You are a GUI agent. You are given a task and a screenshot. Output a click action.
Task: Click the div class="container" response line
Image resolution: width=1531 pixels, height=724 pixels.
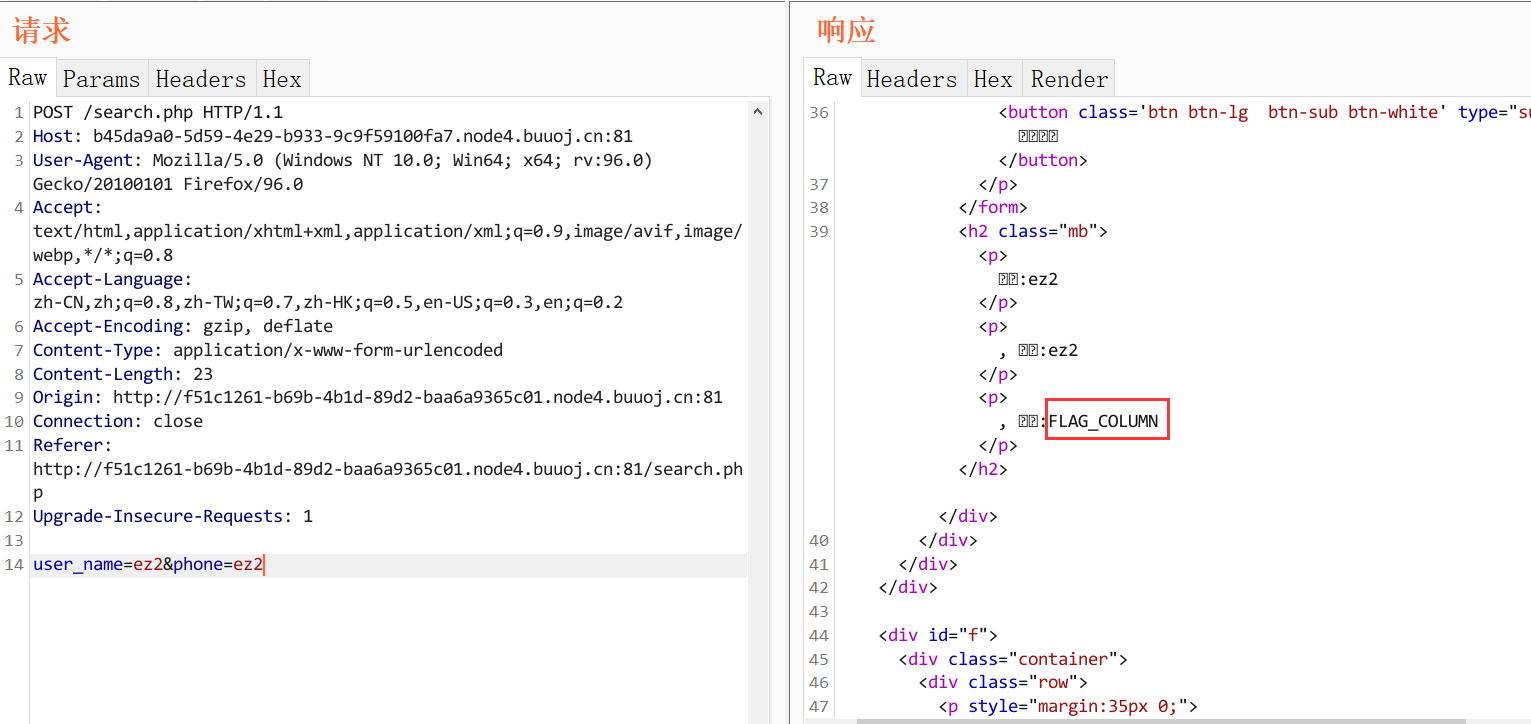[1013, 659]
